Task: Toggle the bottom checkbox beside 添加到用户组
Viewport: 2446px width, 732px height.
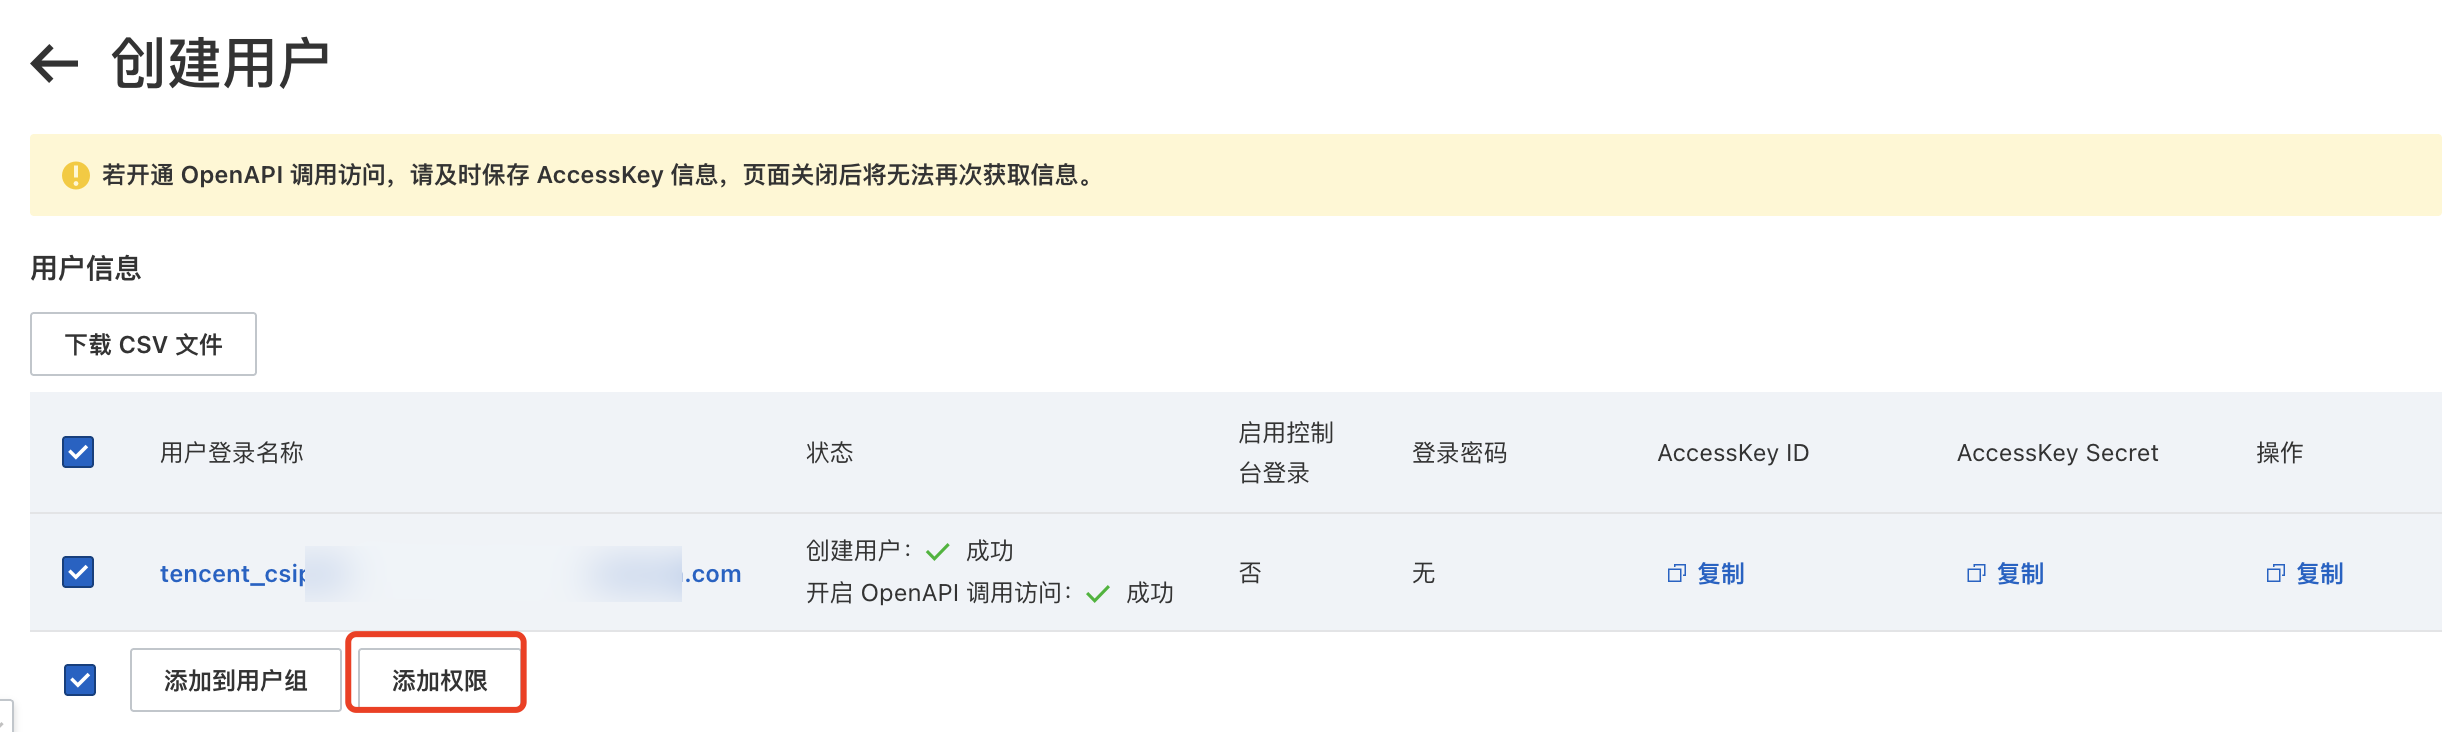Action: pyautogui.click(x=80, y=680)
